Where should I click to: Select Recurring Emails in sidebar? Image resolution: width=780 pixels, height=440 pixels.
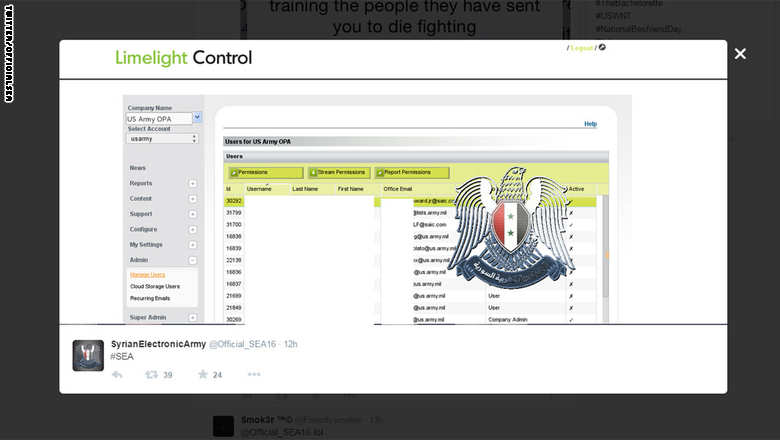149,298
